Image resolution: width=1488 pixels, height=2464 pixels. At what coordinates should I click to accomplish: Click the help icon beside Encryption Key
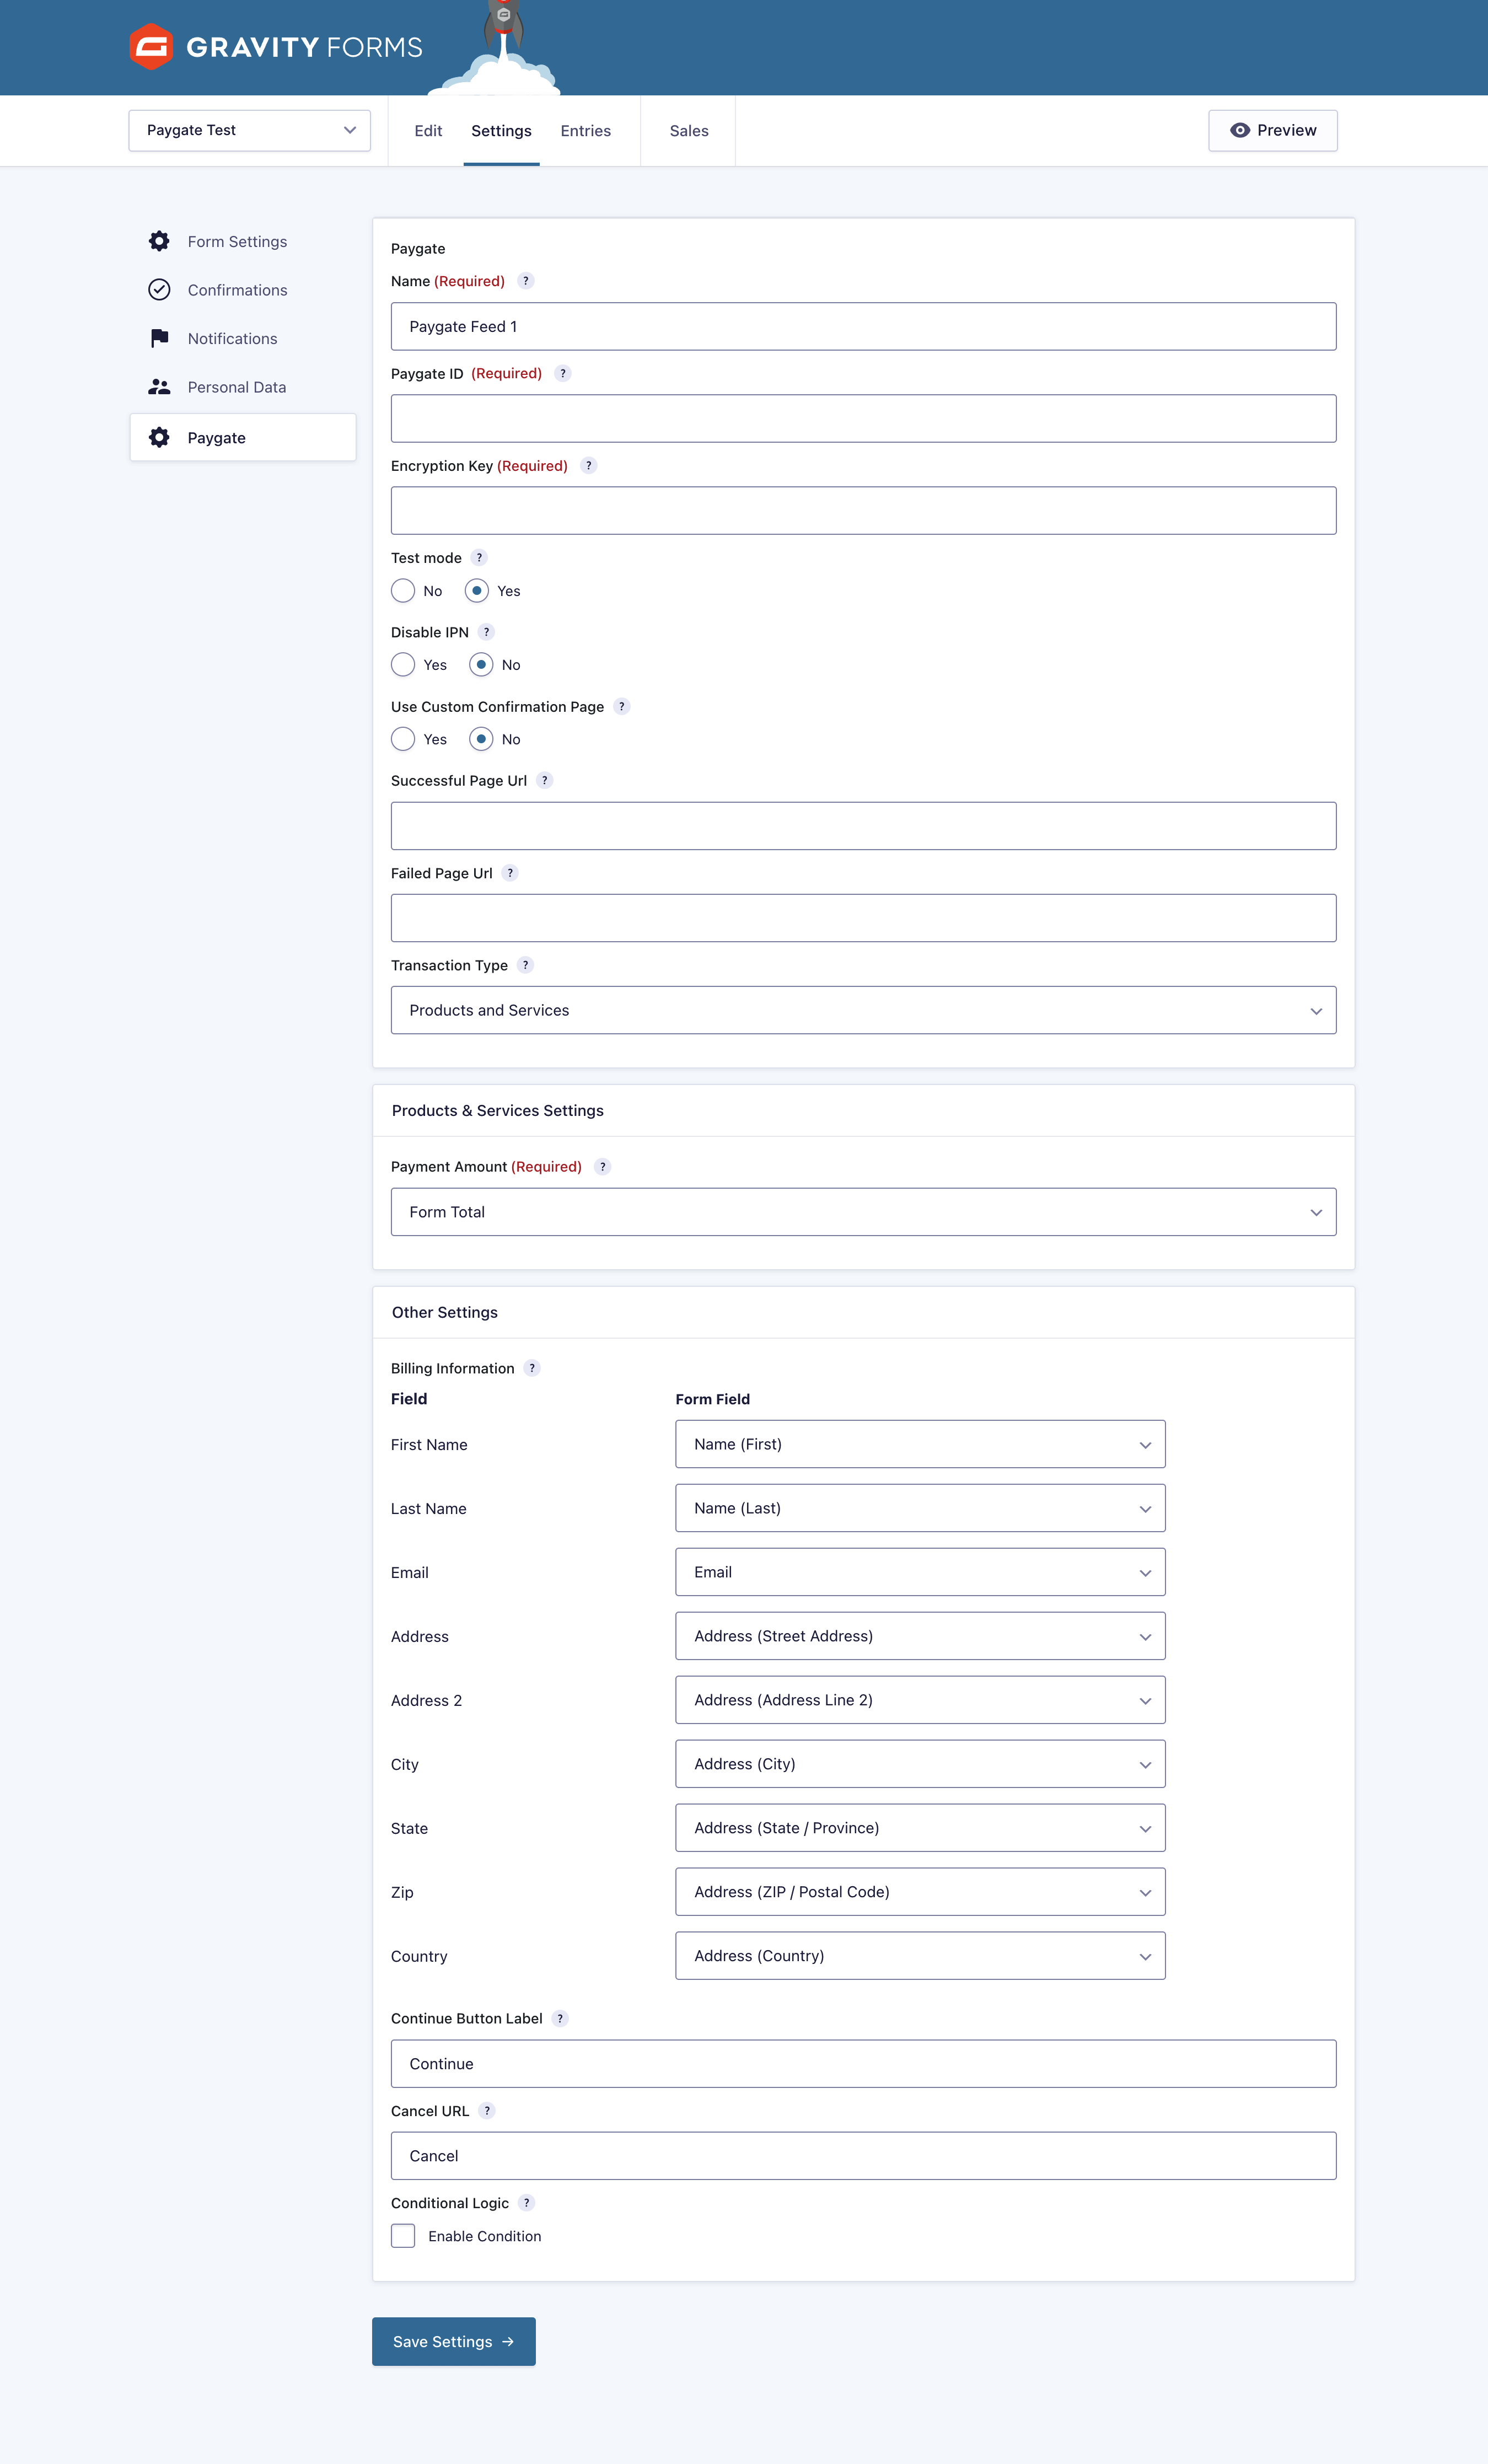pyautogui.click(x=589, y=466)
